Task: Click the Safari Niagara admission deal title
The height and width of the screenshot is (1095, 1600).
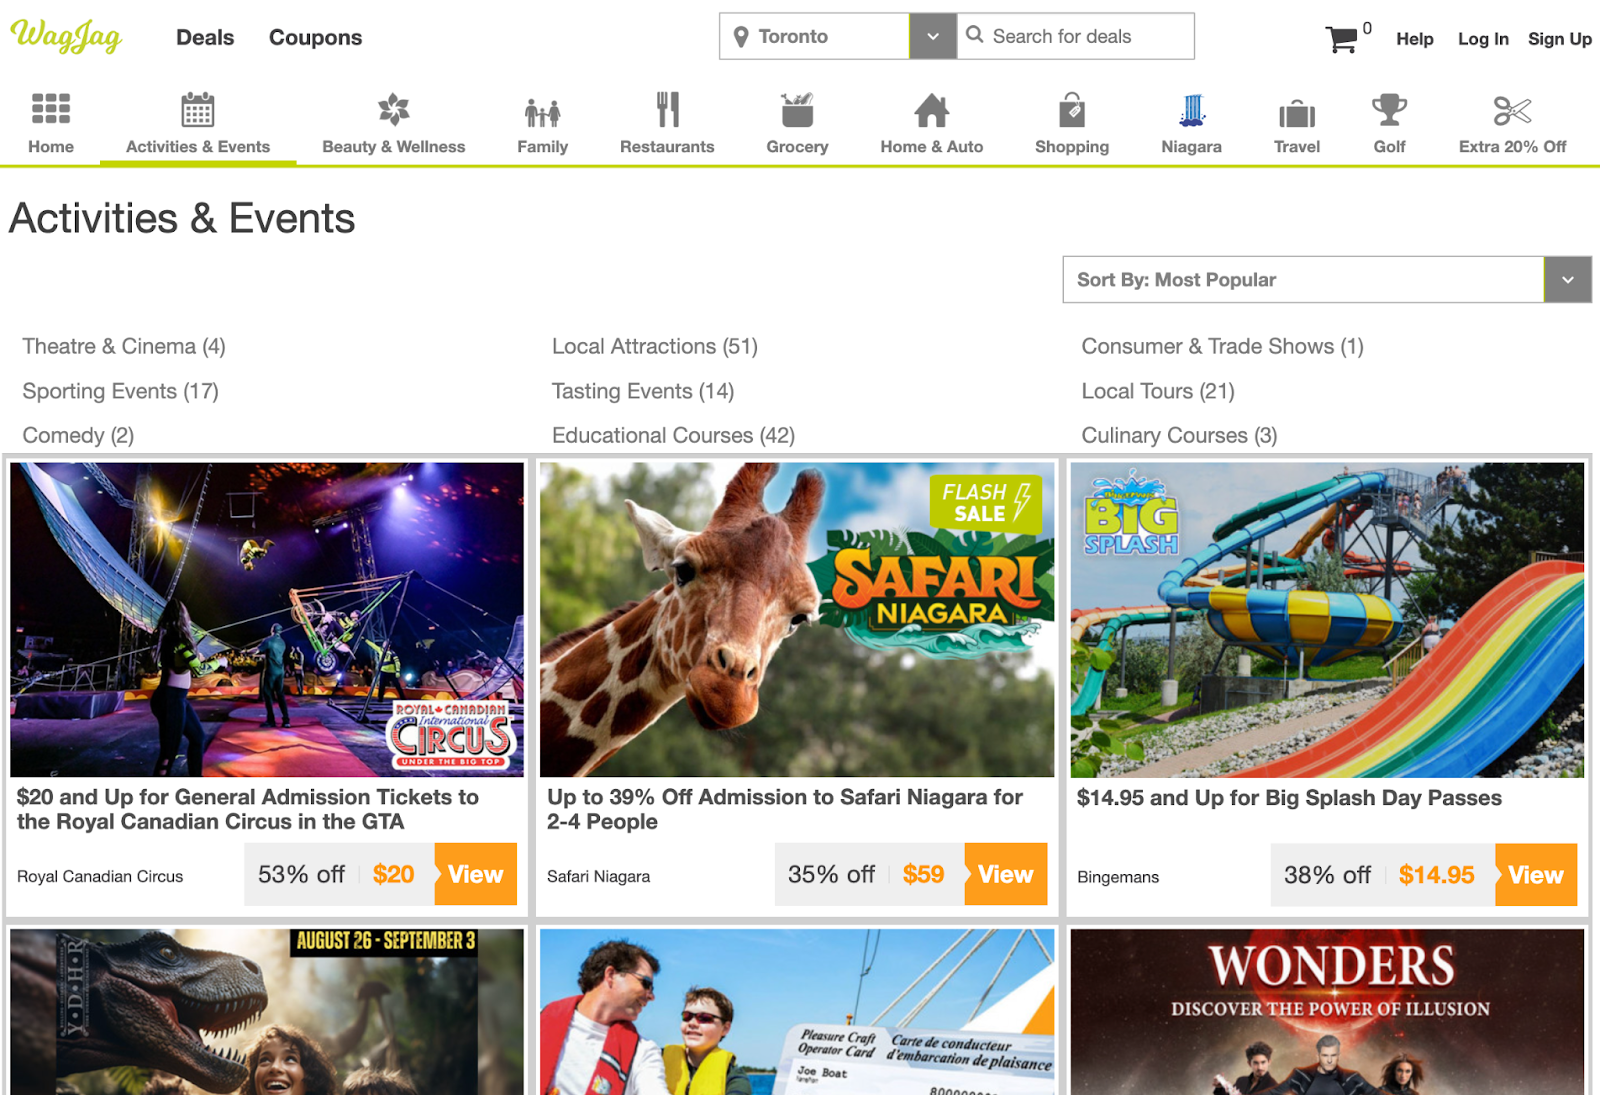Action: click(x=785, y=809)
